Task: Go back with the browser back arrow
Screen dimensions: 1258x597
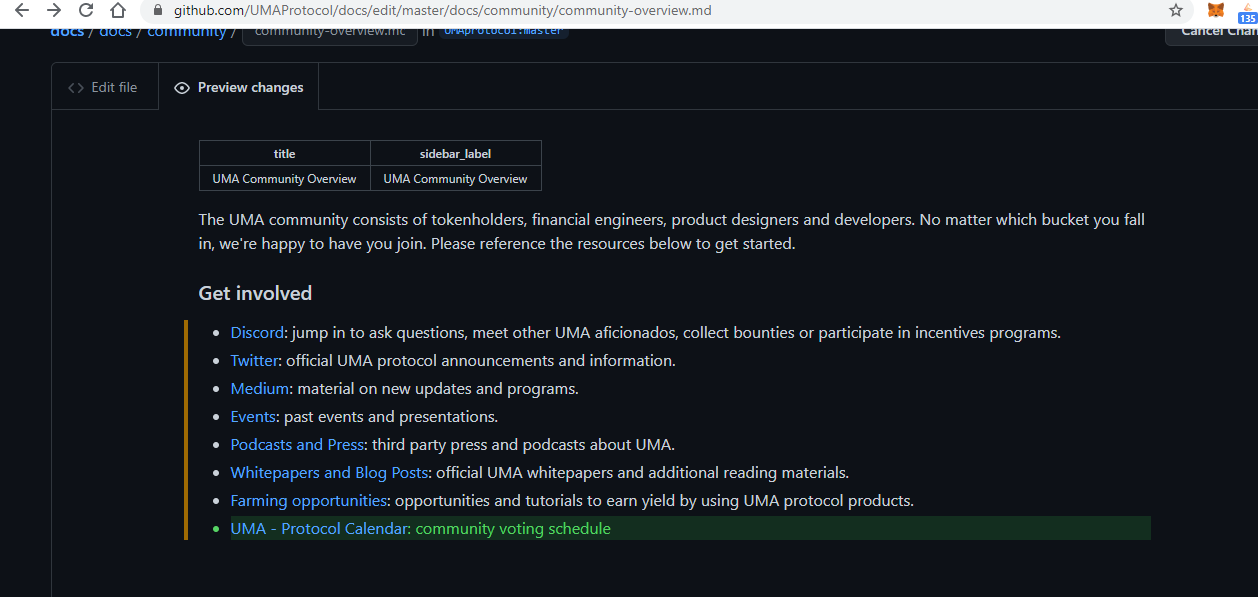Action: (22, 11)
